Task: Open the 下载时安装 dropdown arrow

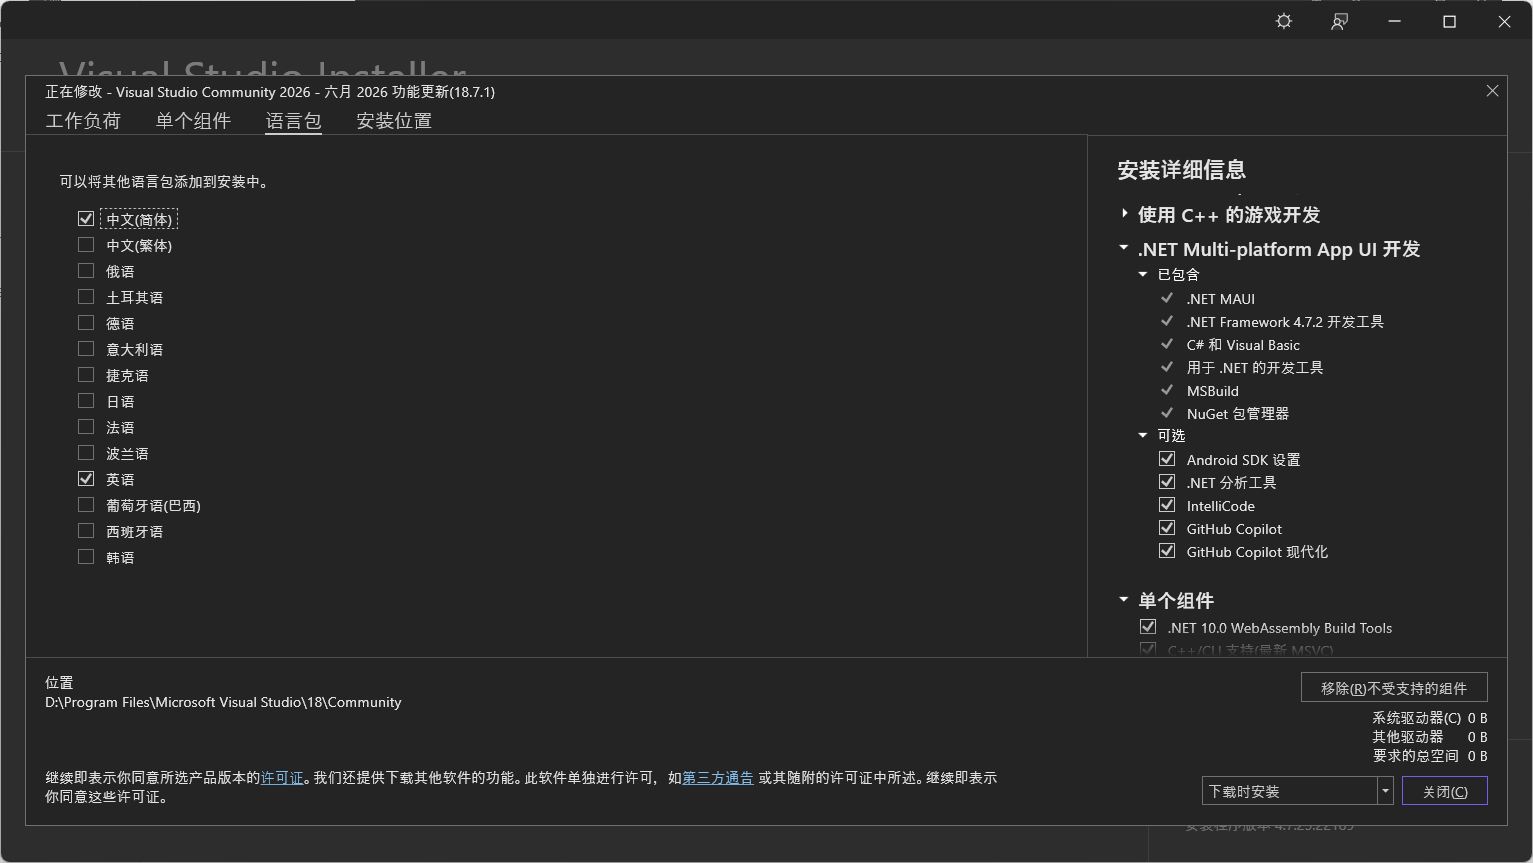Action: (x=1385, y=791)
